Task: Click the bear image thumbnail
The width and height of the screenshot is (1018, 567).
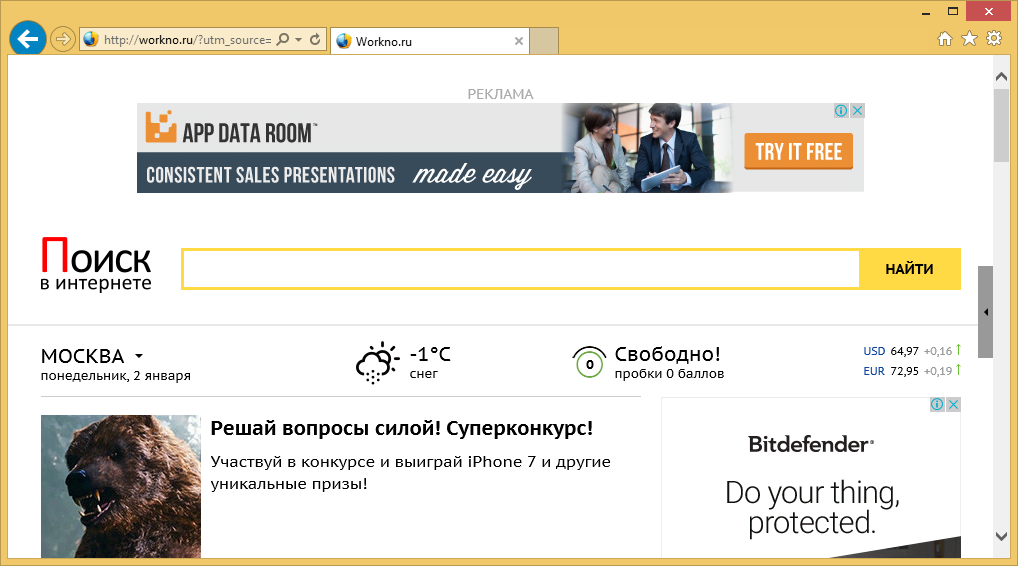Action: coord(121,486)
